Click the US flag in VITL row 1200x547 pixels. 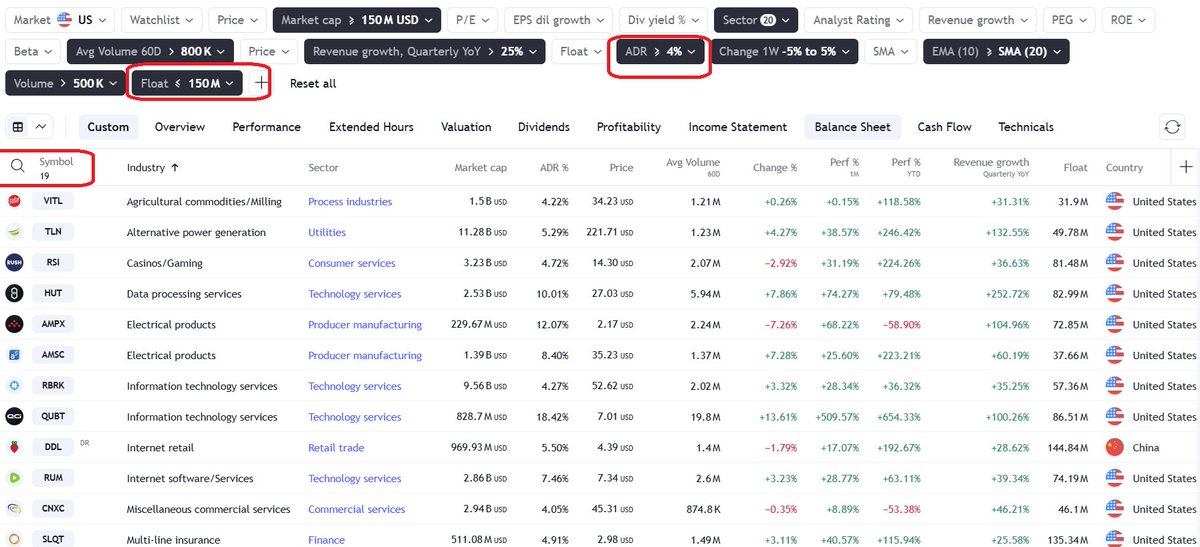[x=1114, y=201]
